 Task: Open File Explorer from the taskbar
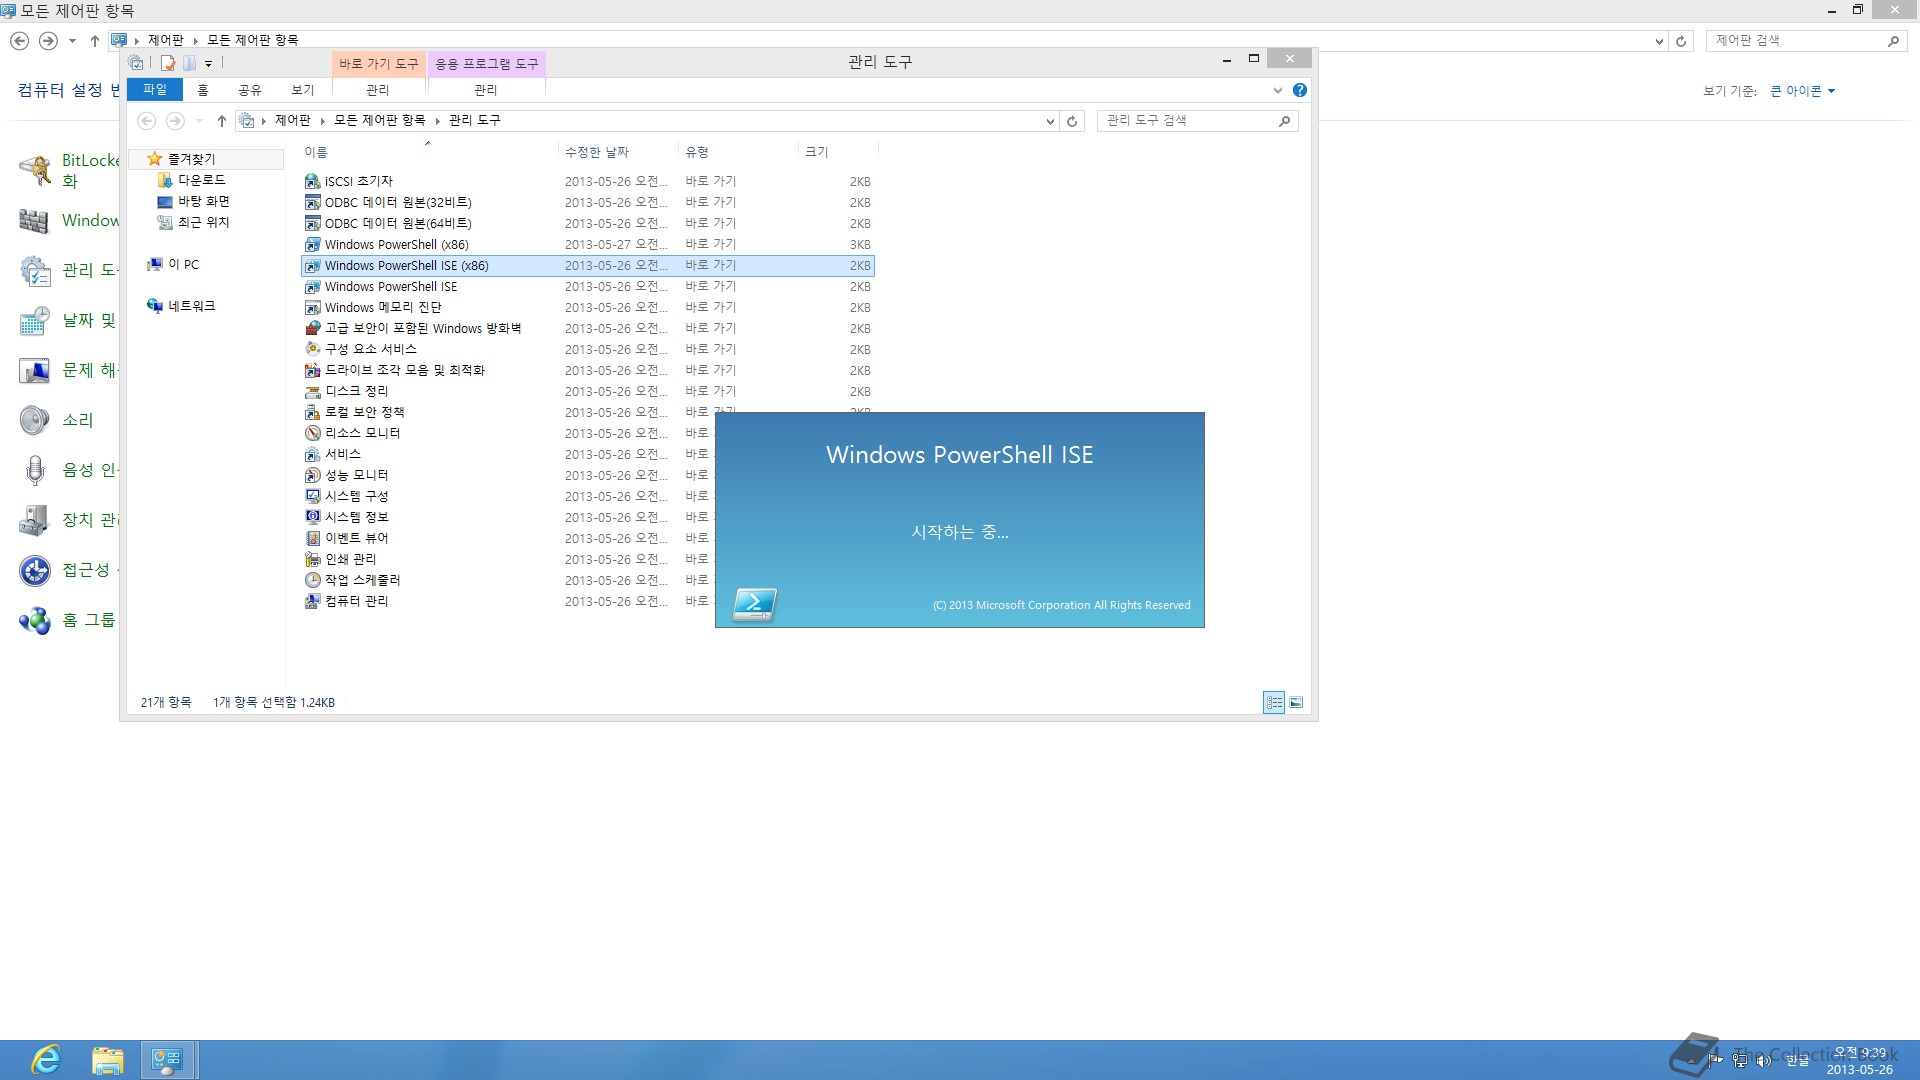(x=107, y=1060)
